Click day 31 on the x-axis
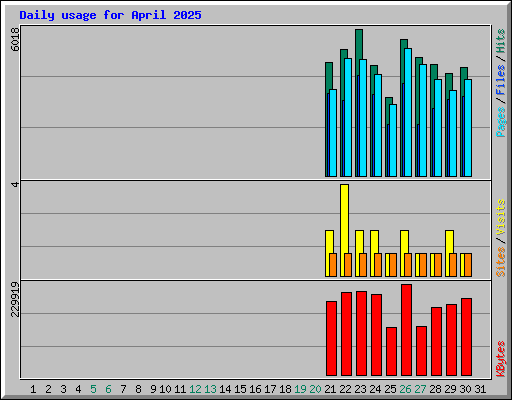The width and height of the screenshot is (512, 400). tap(480, 389)
